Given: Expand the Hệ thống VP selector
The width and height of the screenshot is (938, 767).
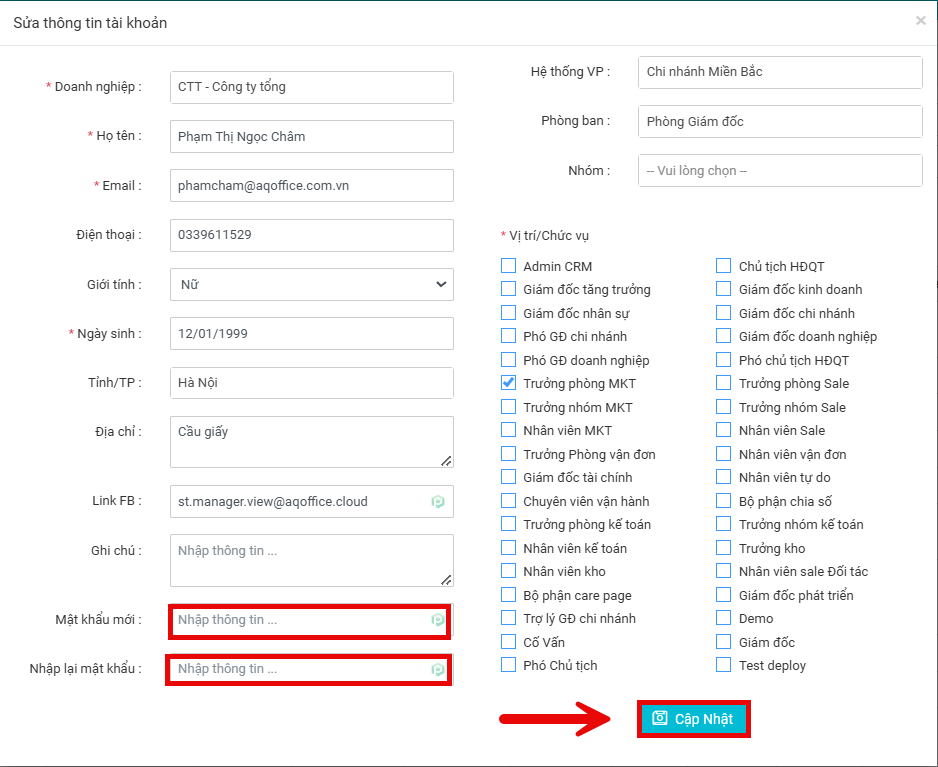Looking at the screenshot, I should tap(779, 72).
